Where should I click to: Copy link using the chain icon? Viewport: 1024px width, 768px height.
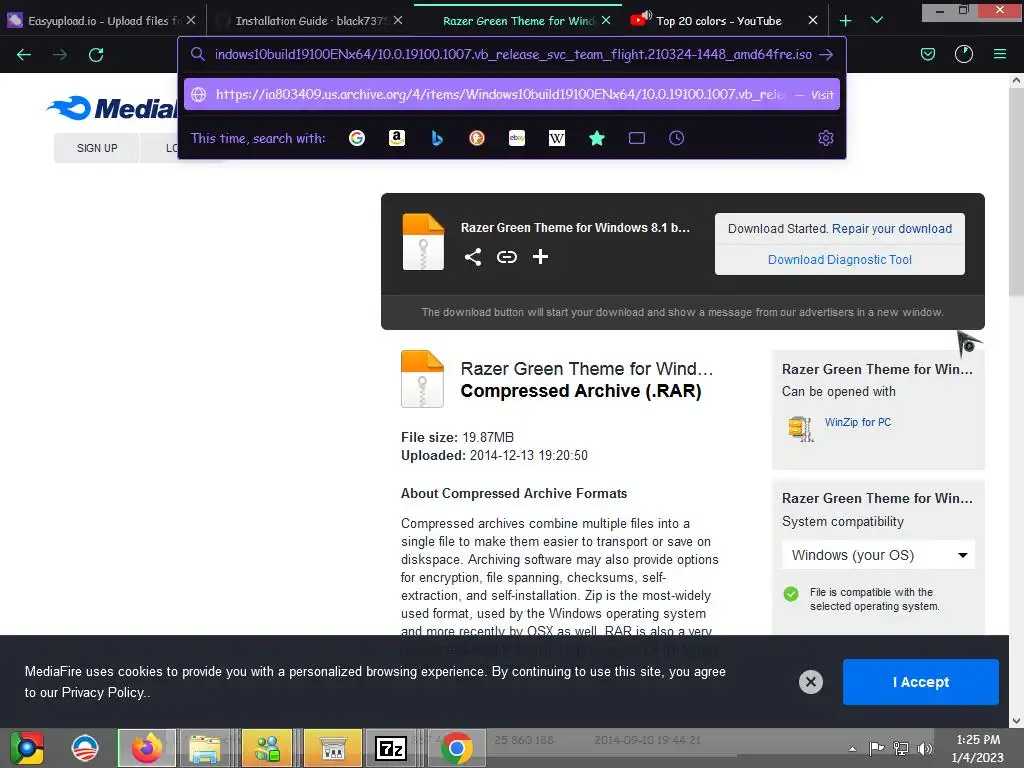(x=507, y=257)
